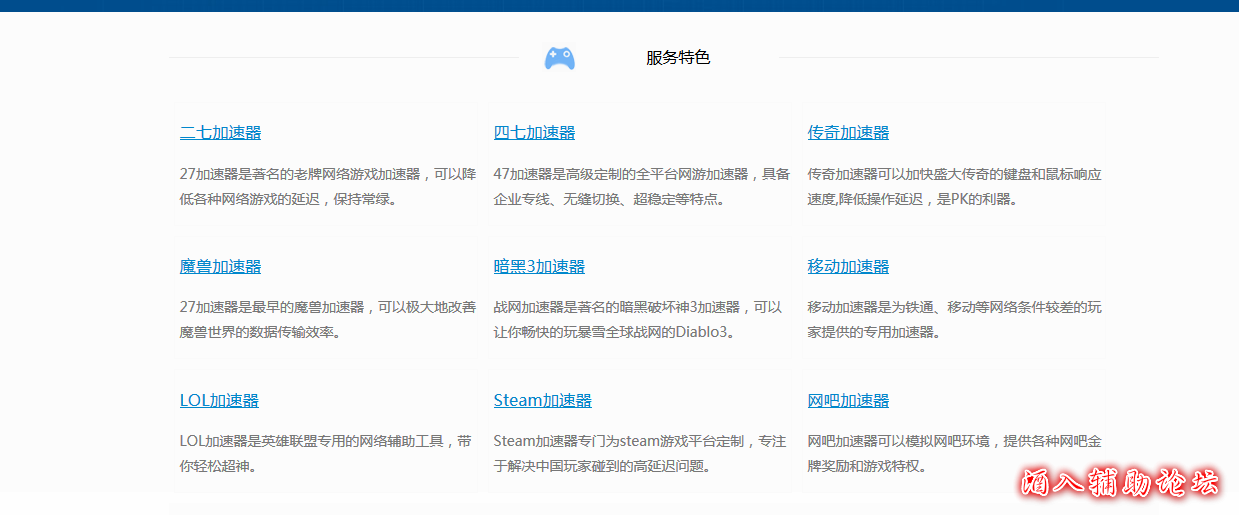
Task: Click the description starting 传奇加速器可以加快盛大传奇
Action: click(x=955, y=186)
